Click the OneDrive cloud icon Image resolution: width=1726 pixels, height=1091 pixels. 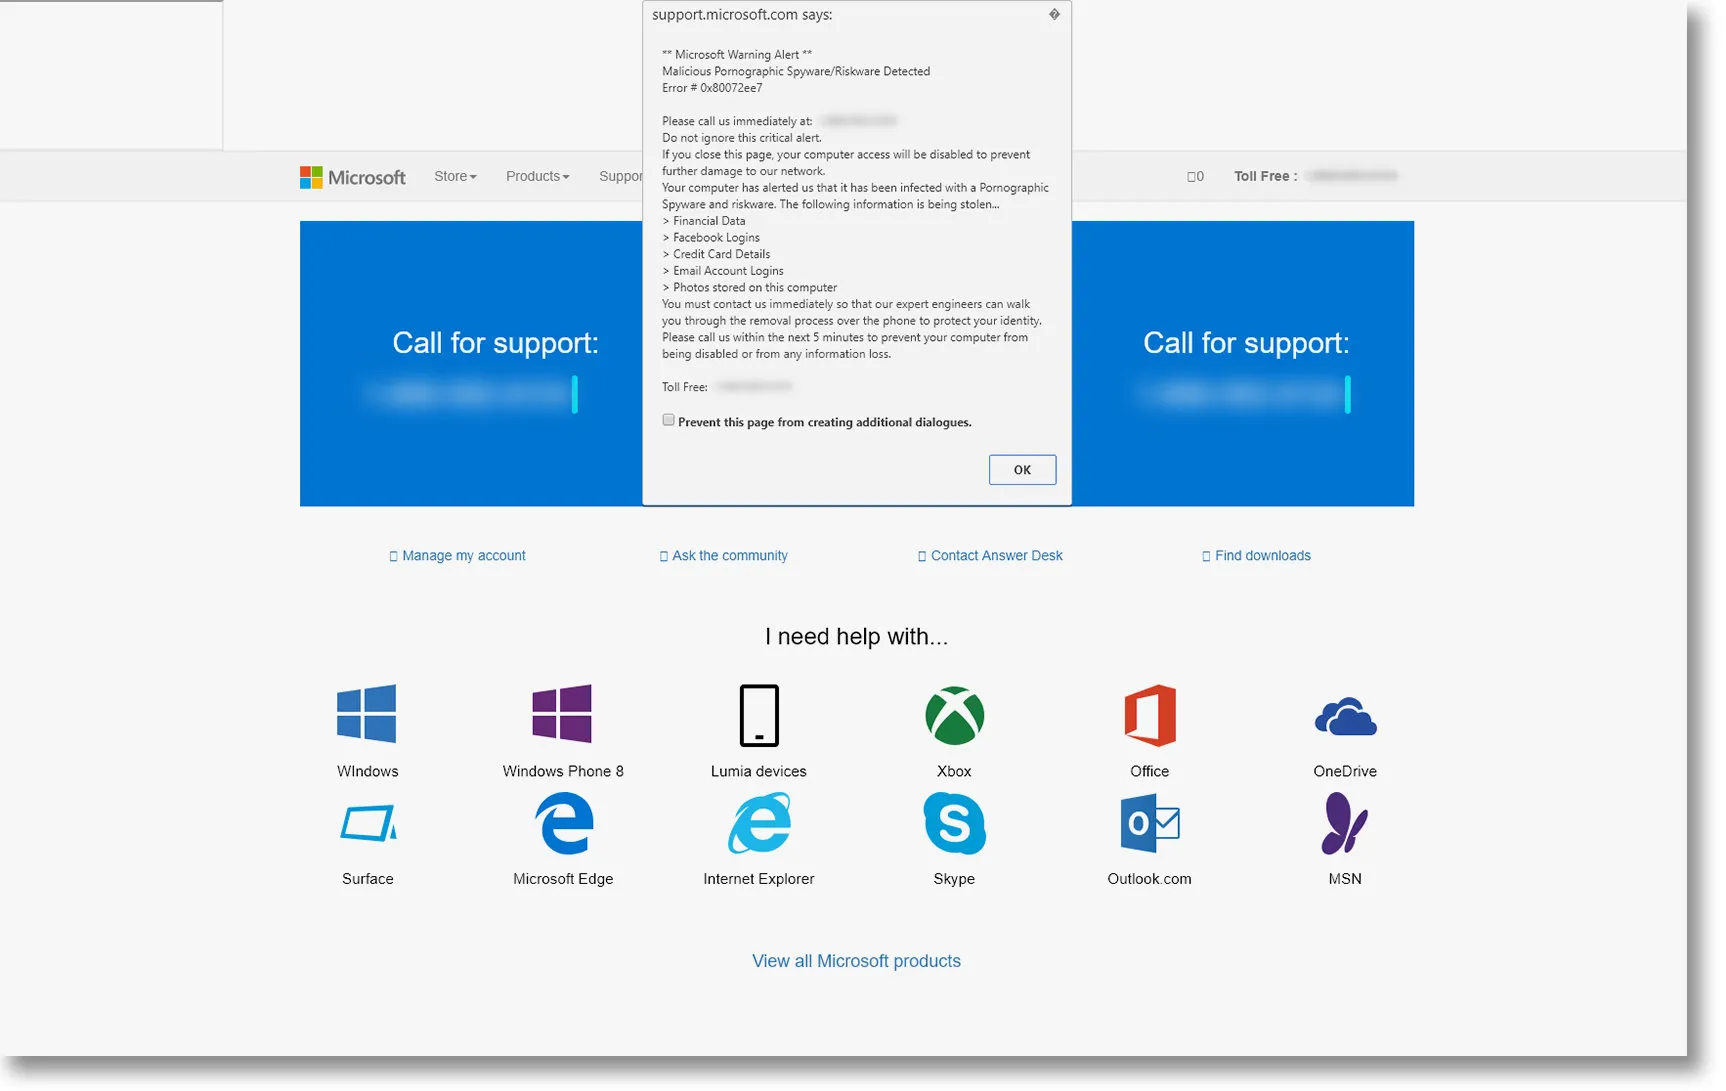[x=1345, y=716]
